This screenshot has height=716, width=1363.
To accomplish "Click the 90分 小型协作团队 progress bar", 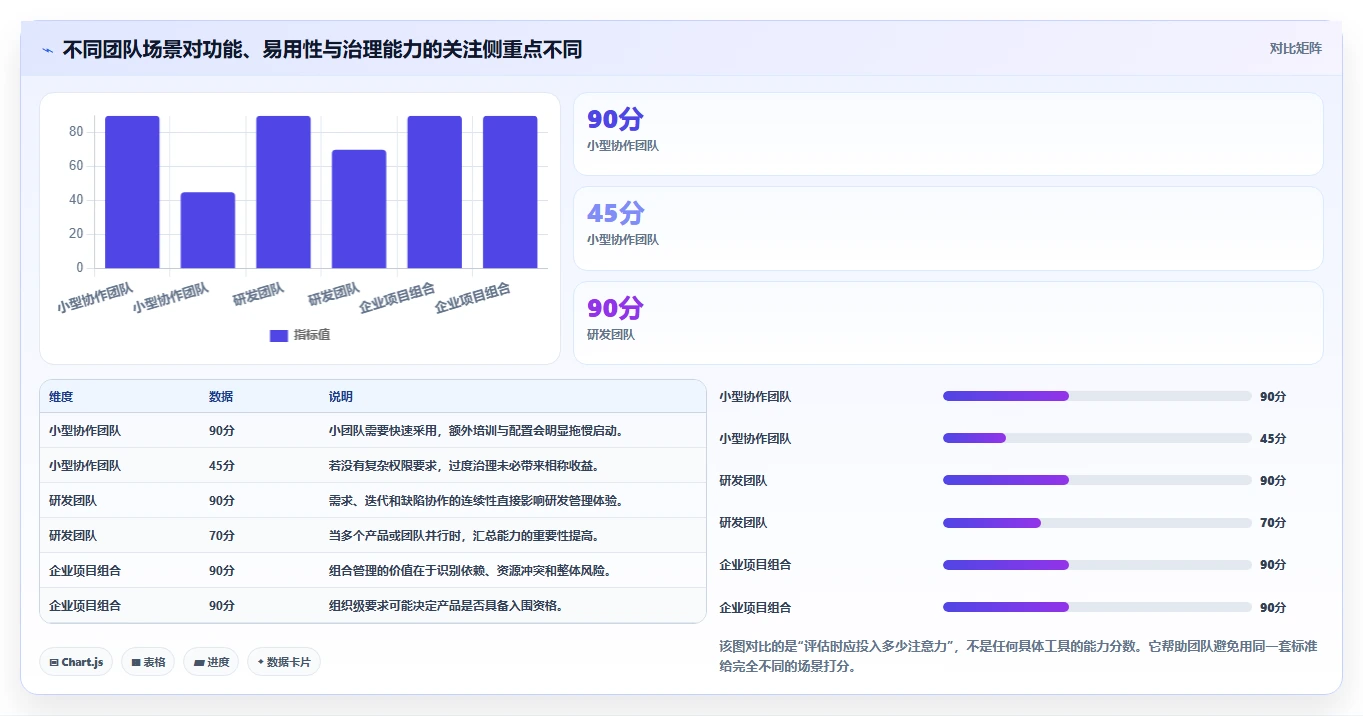I will [1097, 396].
